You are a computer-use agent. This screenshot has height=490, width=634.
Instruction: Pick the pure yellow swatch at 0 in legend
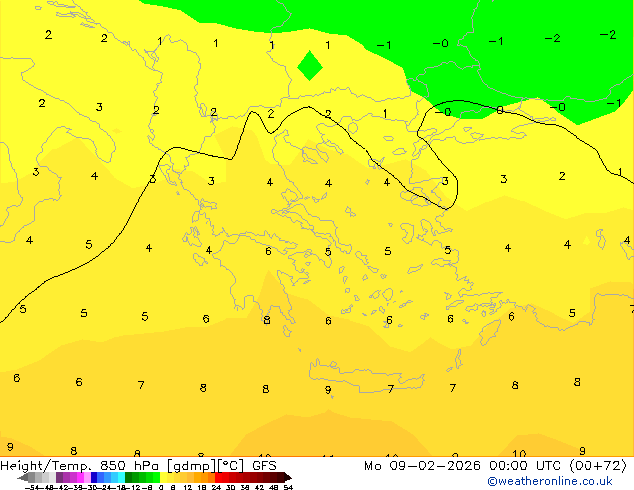pos(163,477)
